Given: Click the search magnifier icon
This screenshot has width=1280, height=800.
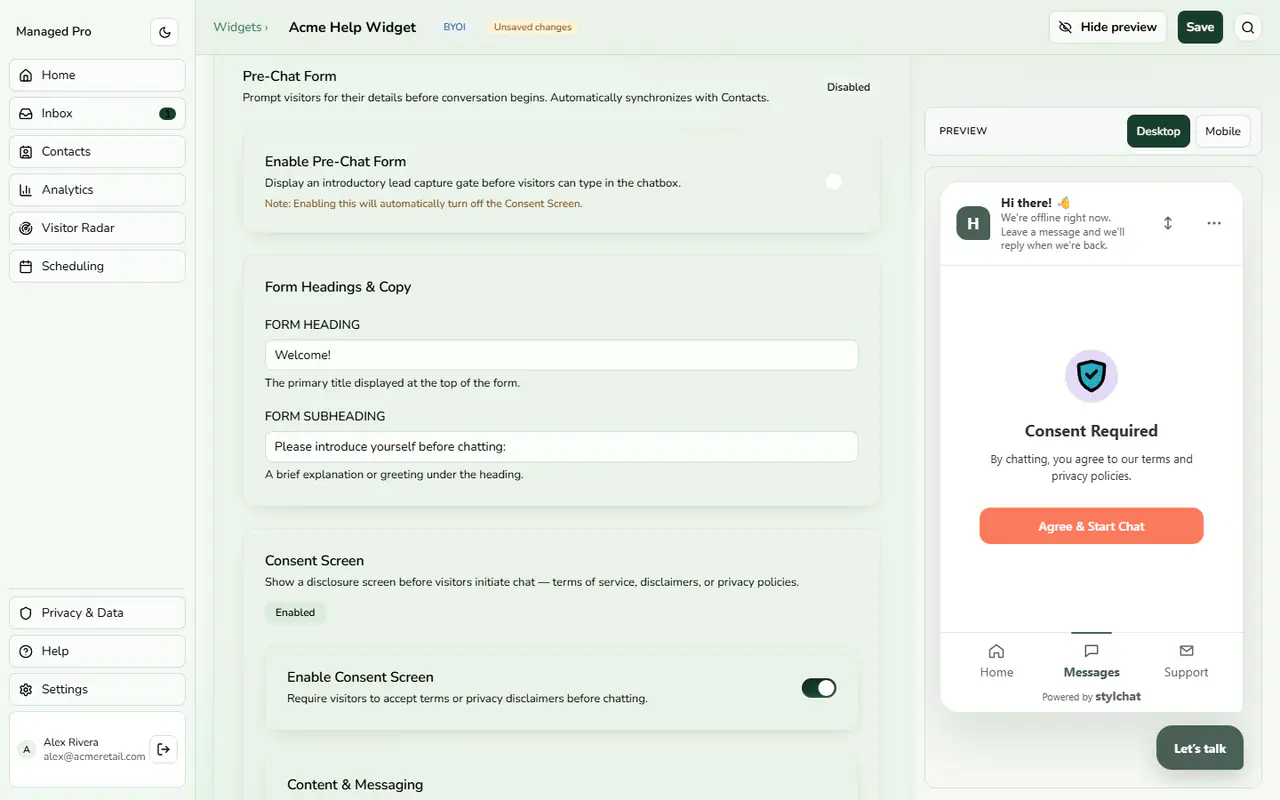Looking at the screenshot, I should click(x=1248, y=28).
